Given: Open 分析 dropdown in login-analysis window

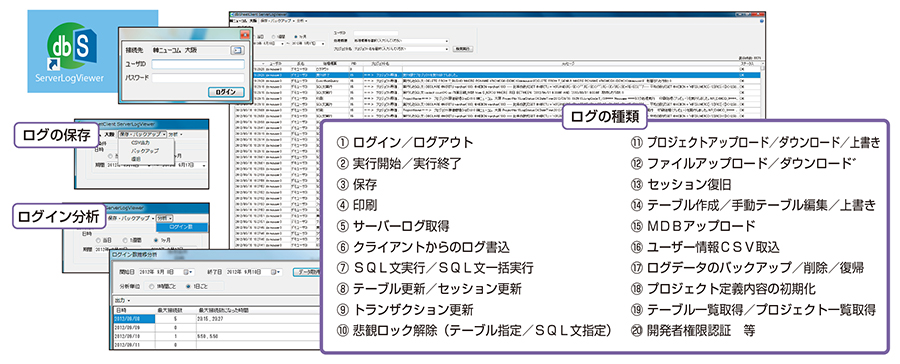Looking at the screenshot, I should pos(165,218).
